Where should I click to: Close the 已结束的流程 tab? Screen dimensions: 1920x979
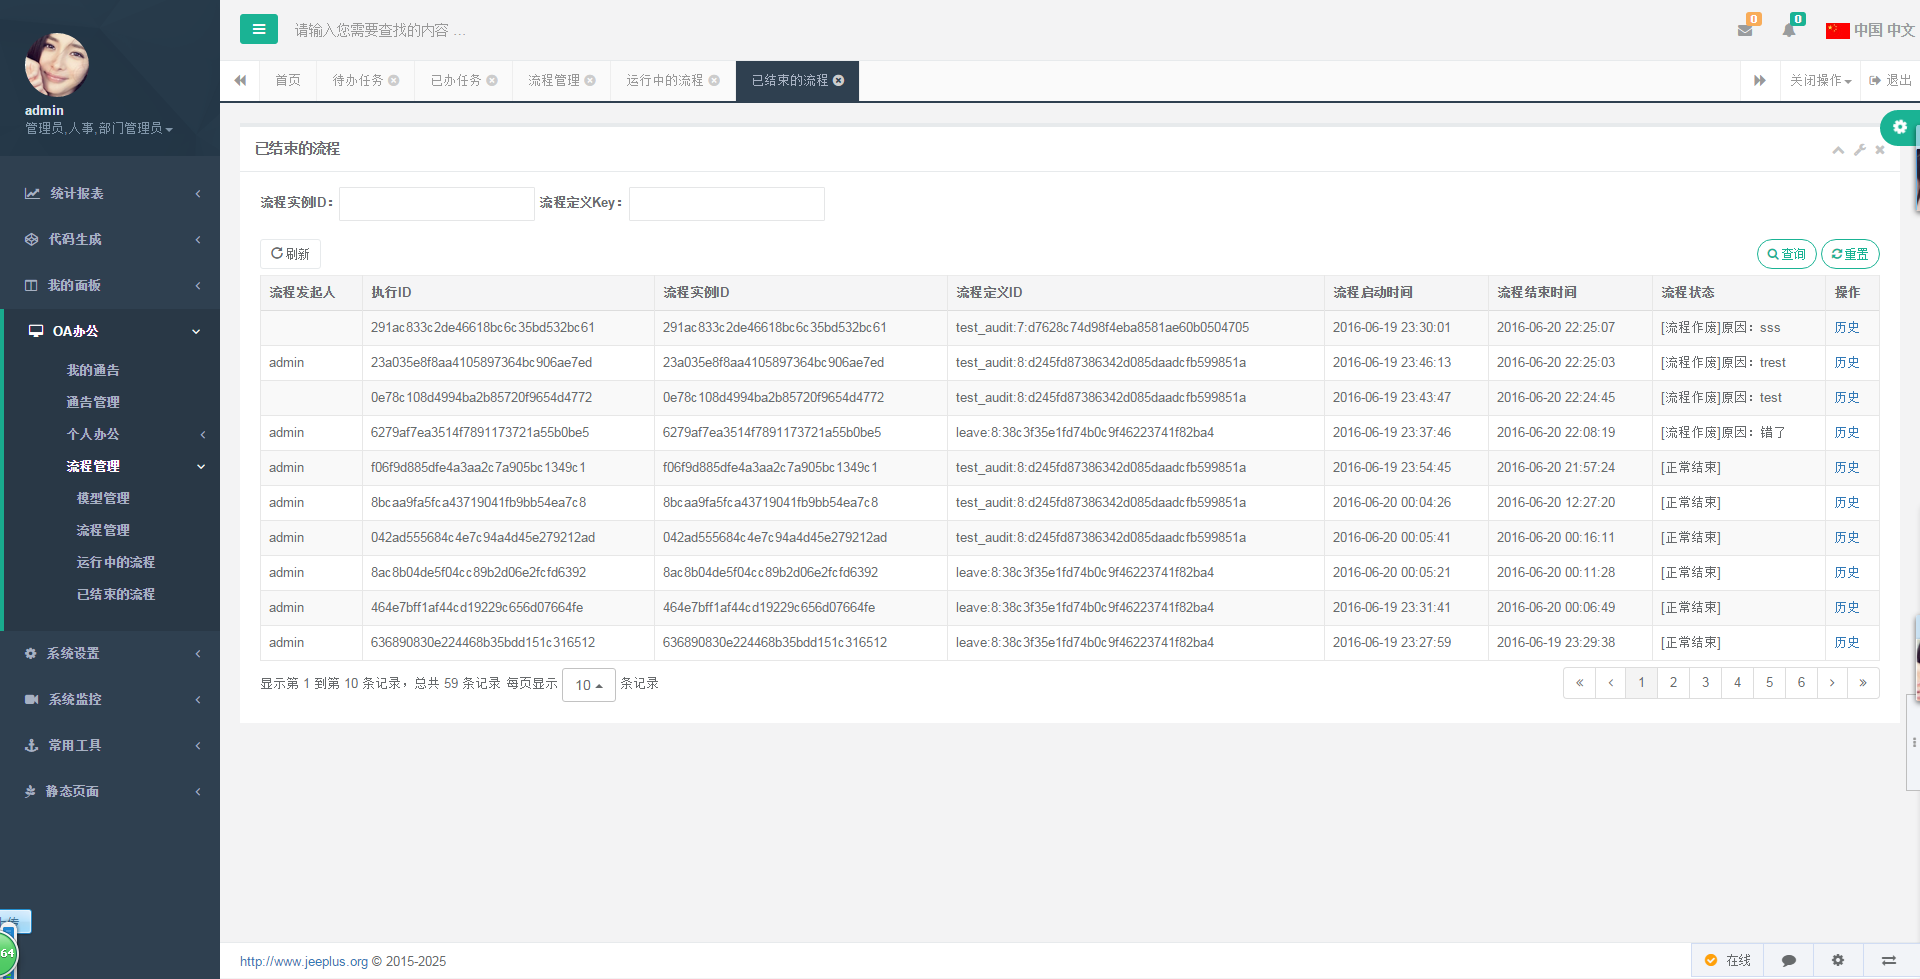tap(838, 81)
